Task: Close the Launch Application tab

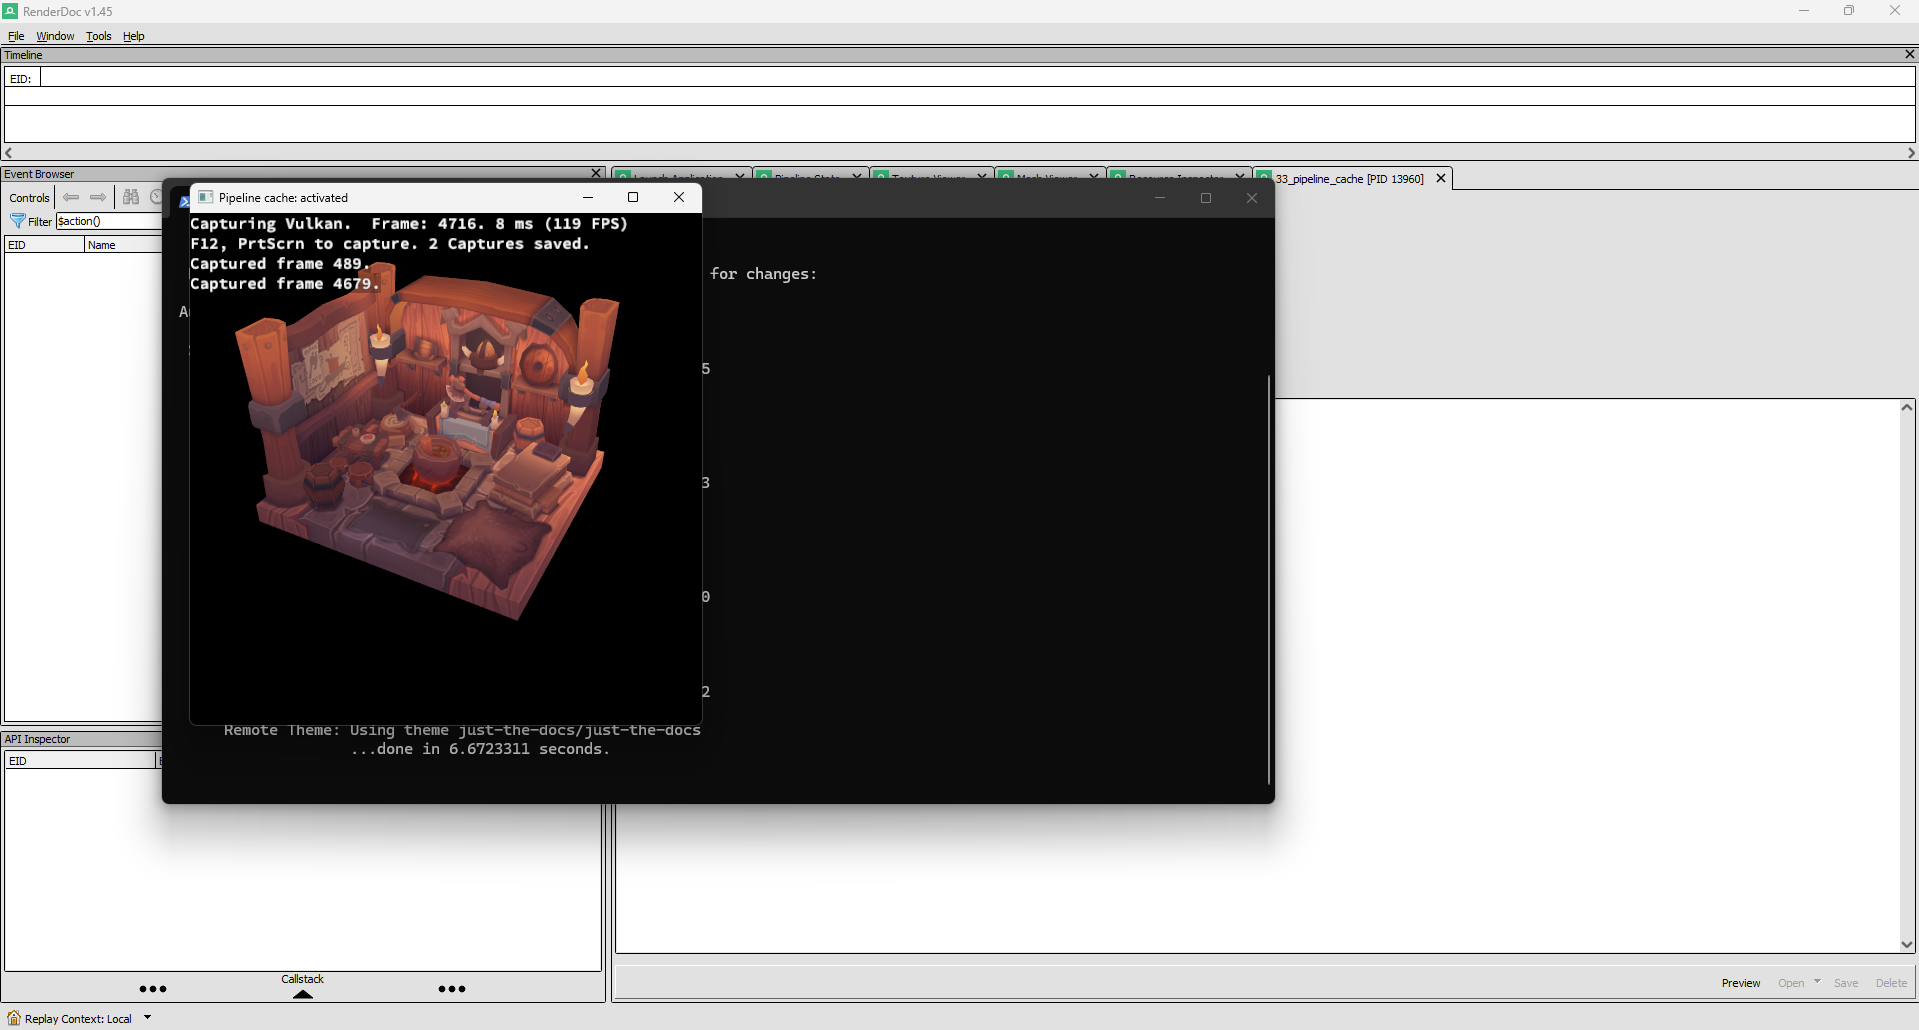Action: pyautogui.click(x=740, y=176)
